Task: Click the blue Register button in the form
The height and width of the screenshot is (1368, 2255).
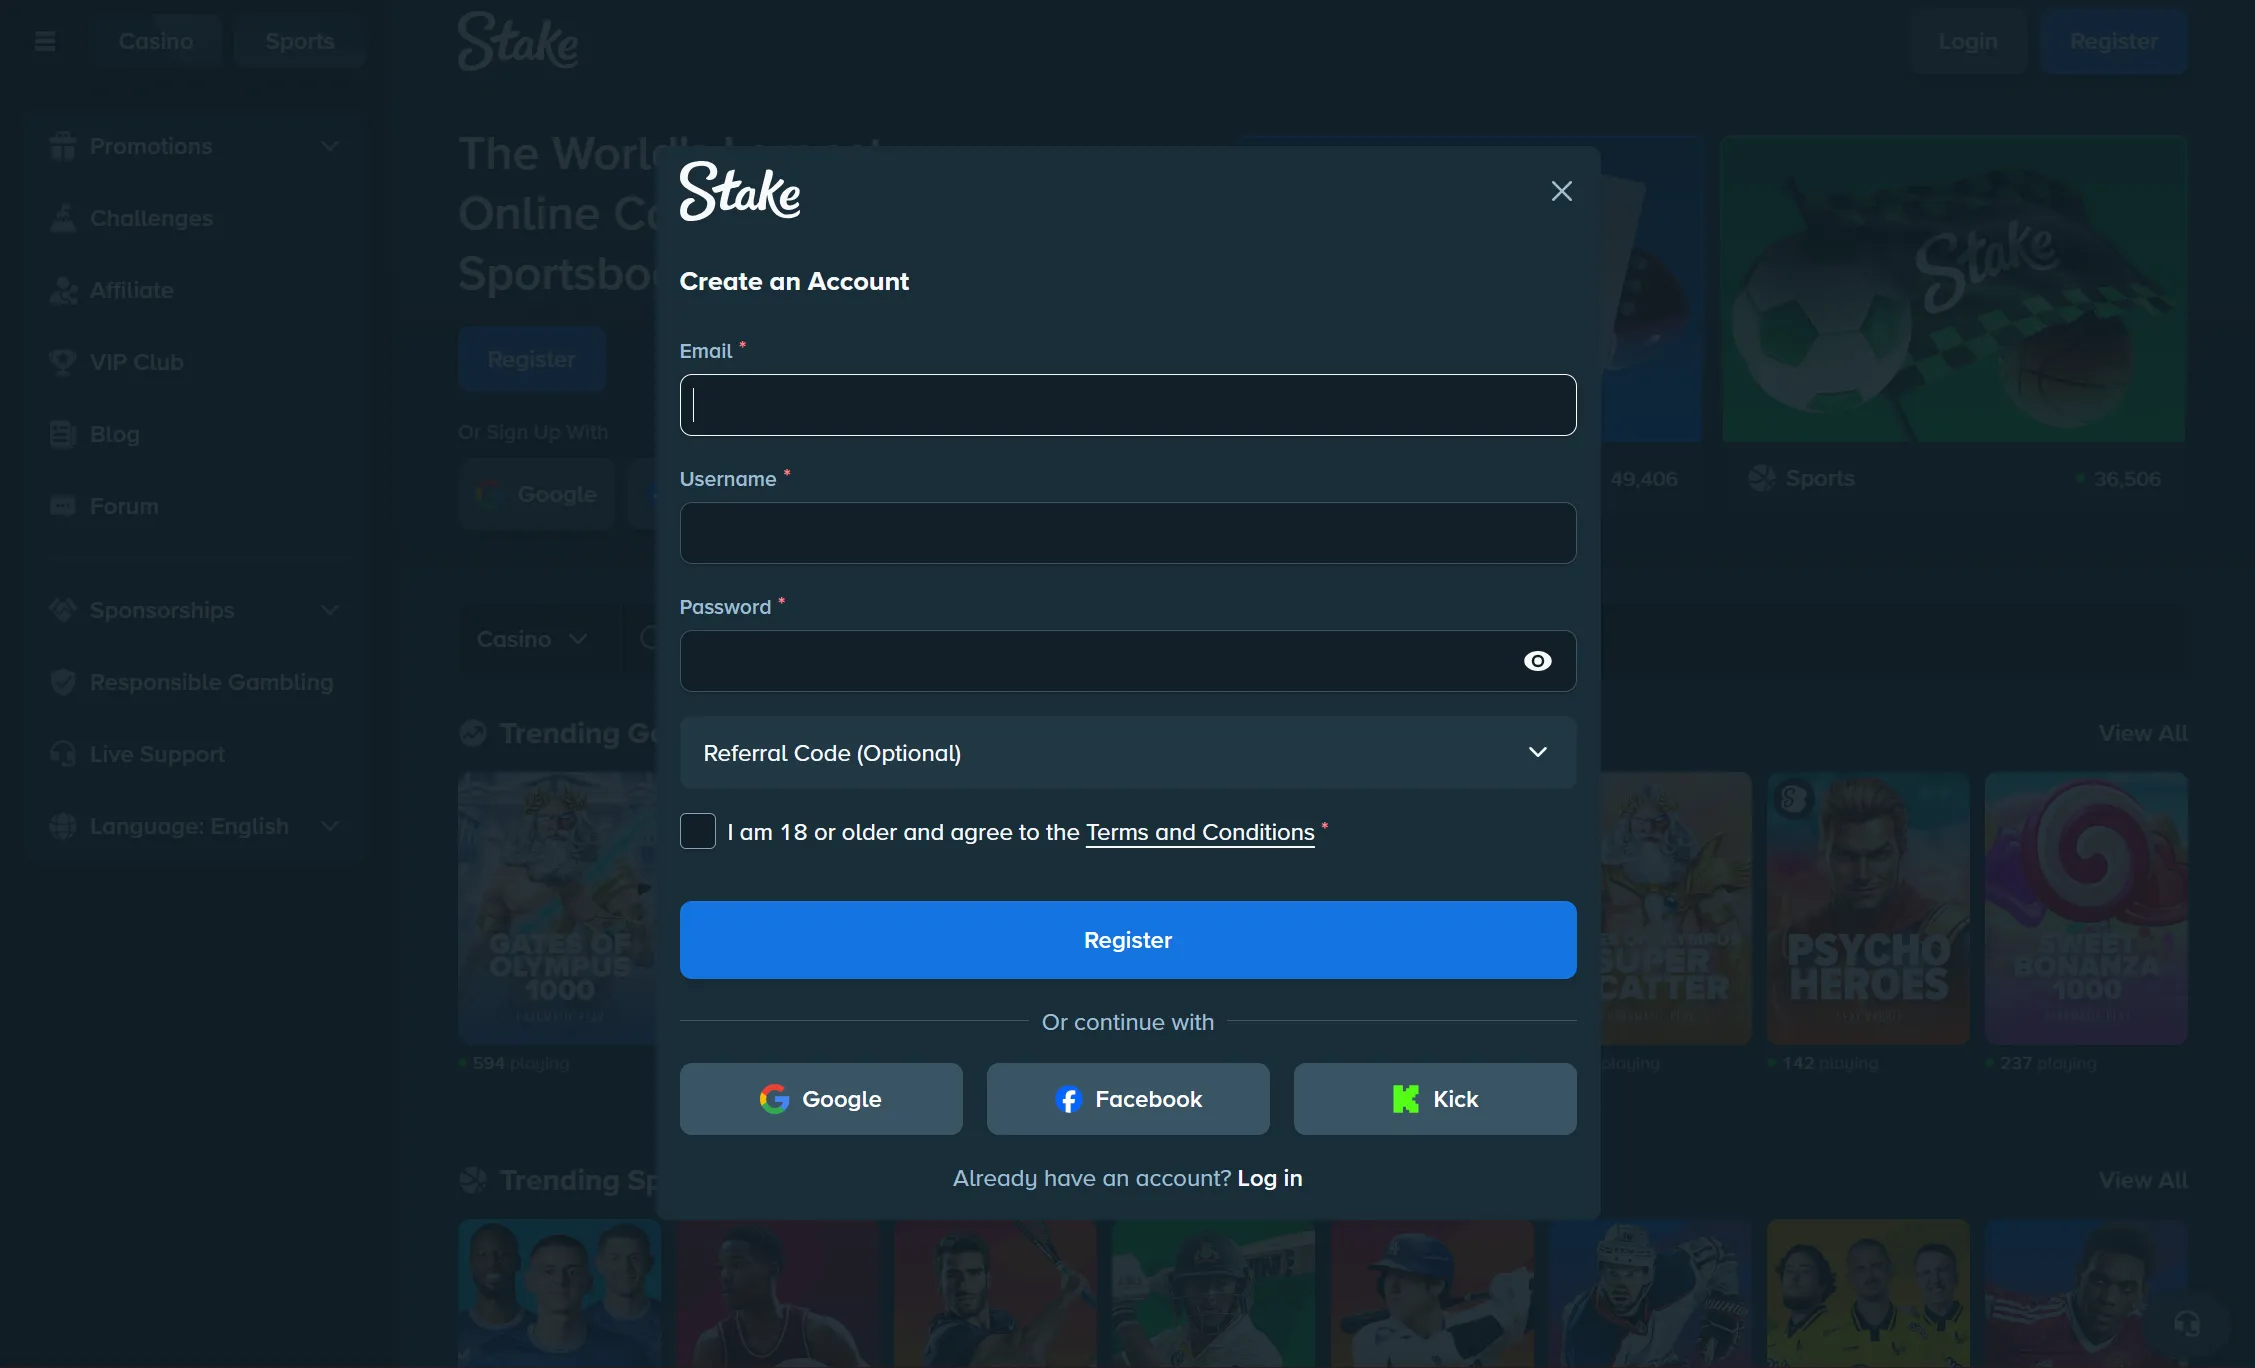Action: [x=1128, y=940]
